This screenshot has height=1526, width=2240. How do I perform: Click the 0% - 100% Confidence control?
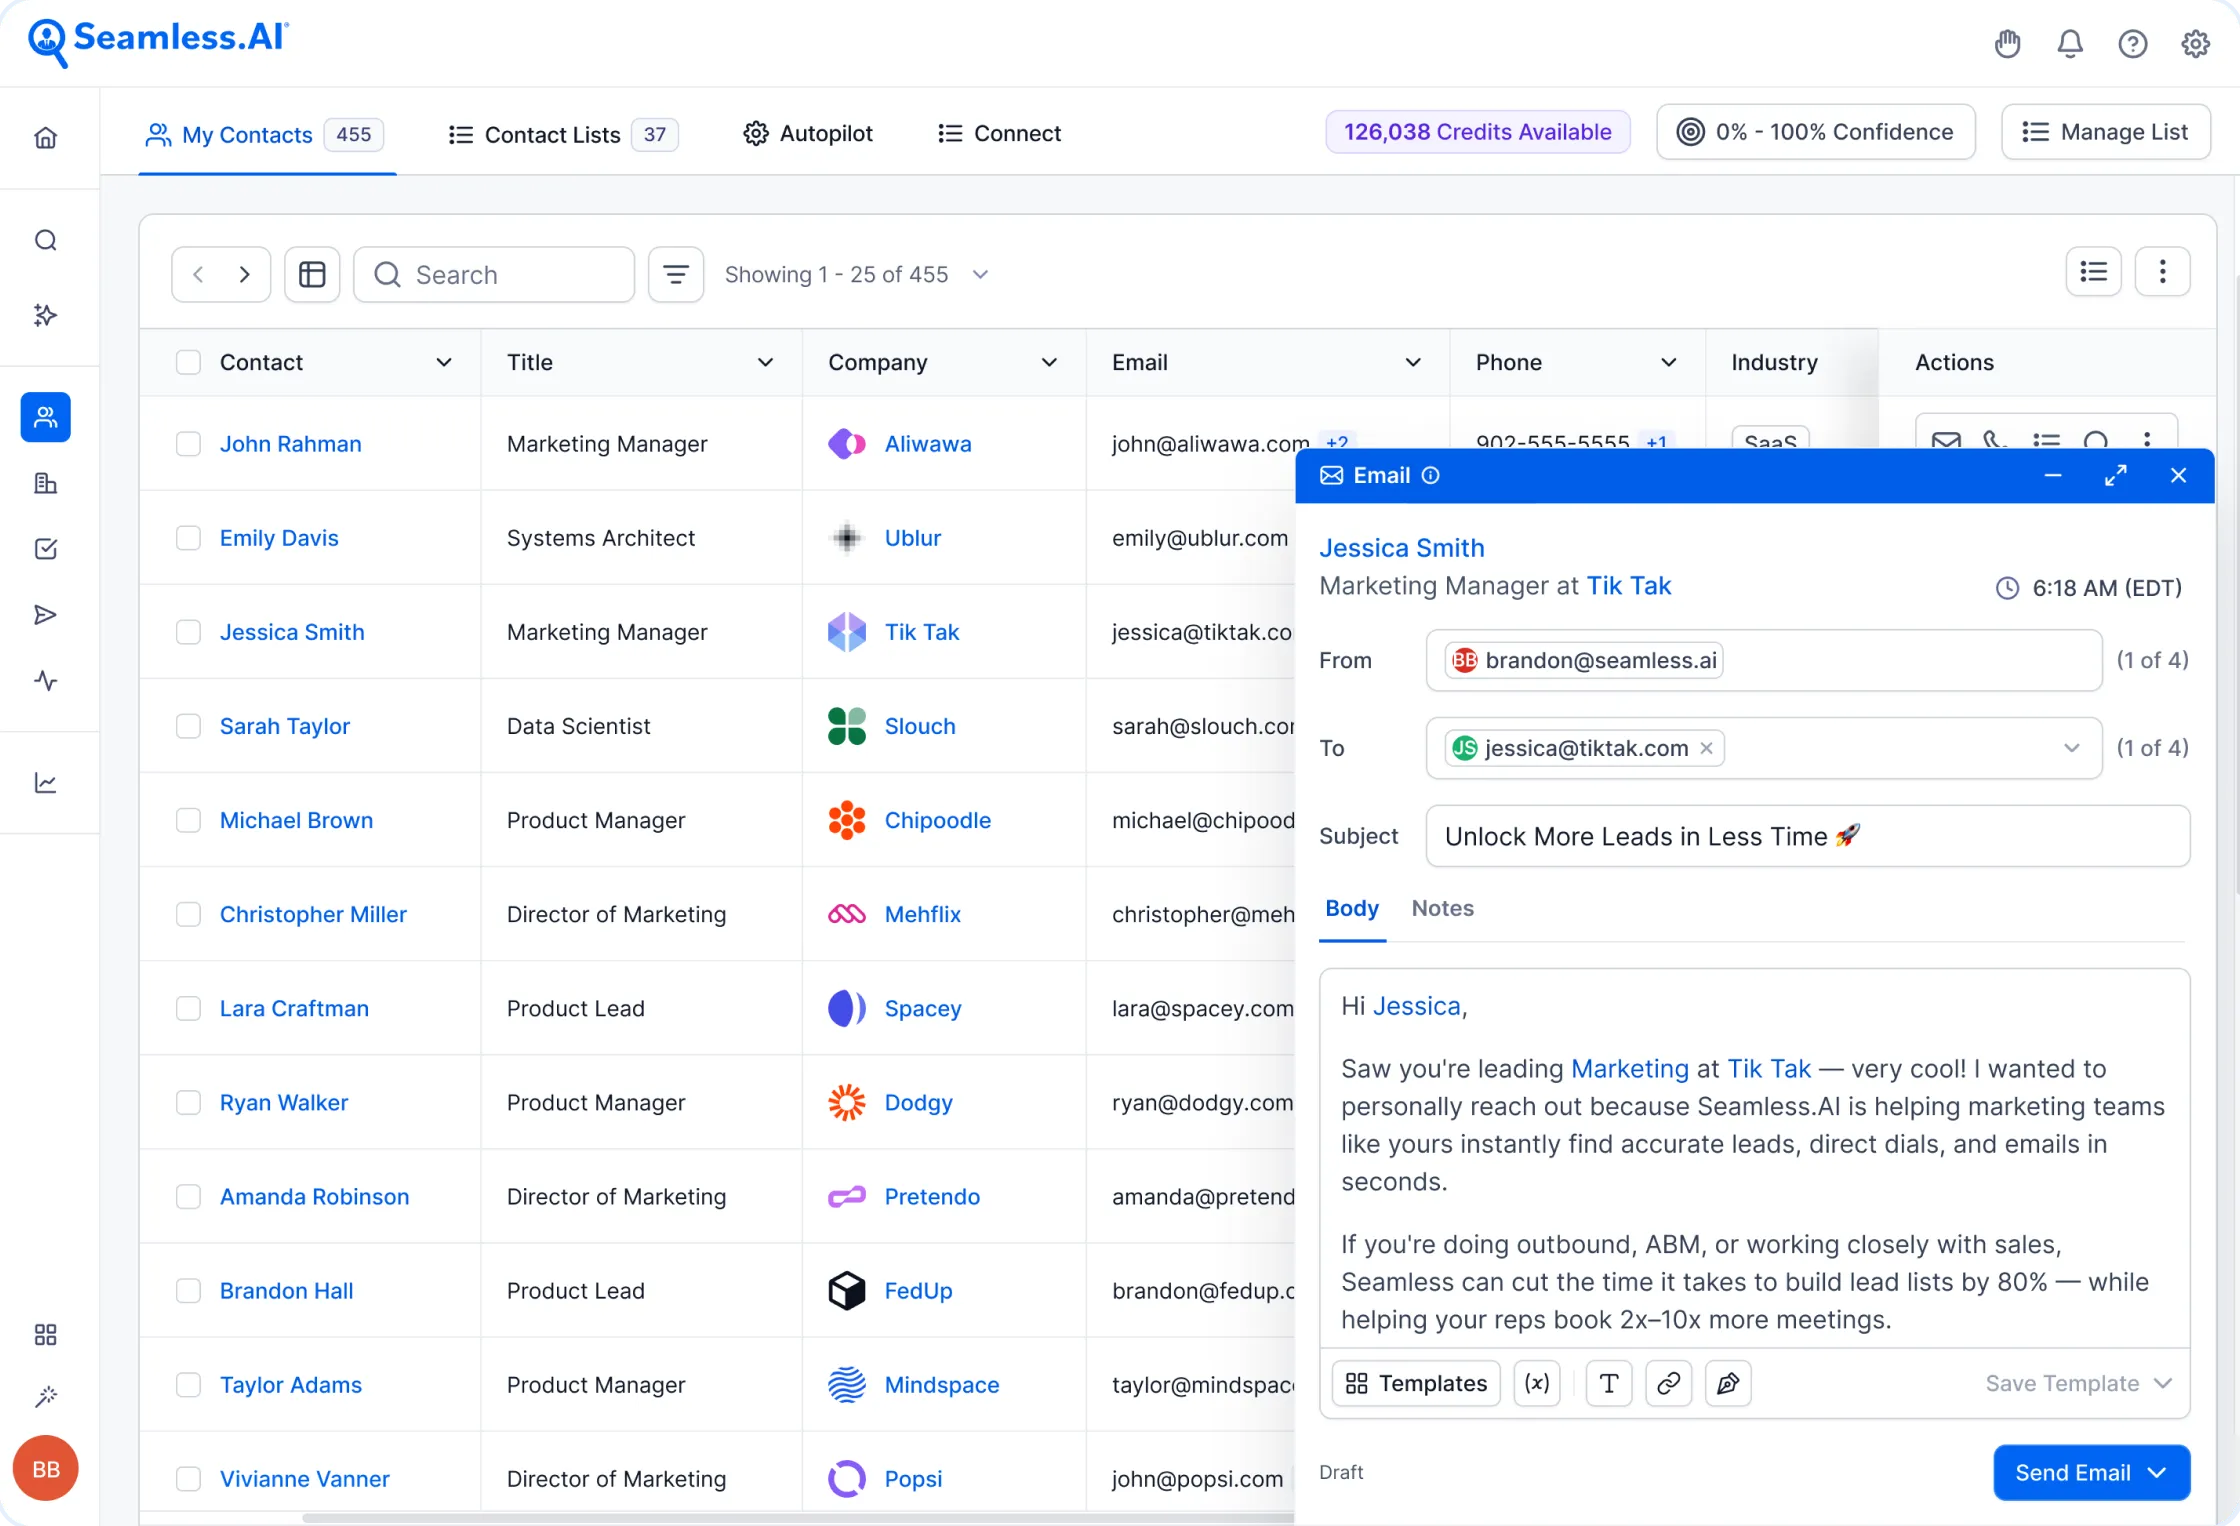(x=1815, y=131)
